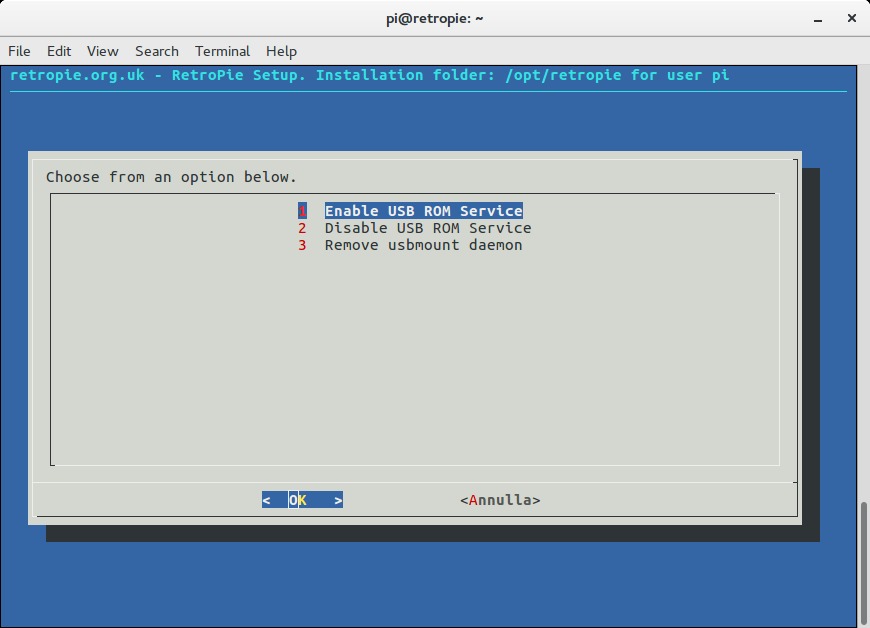This screenshot has width=870, height=628.
Task: Open the View menu
Action: pos(102,51)
